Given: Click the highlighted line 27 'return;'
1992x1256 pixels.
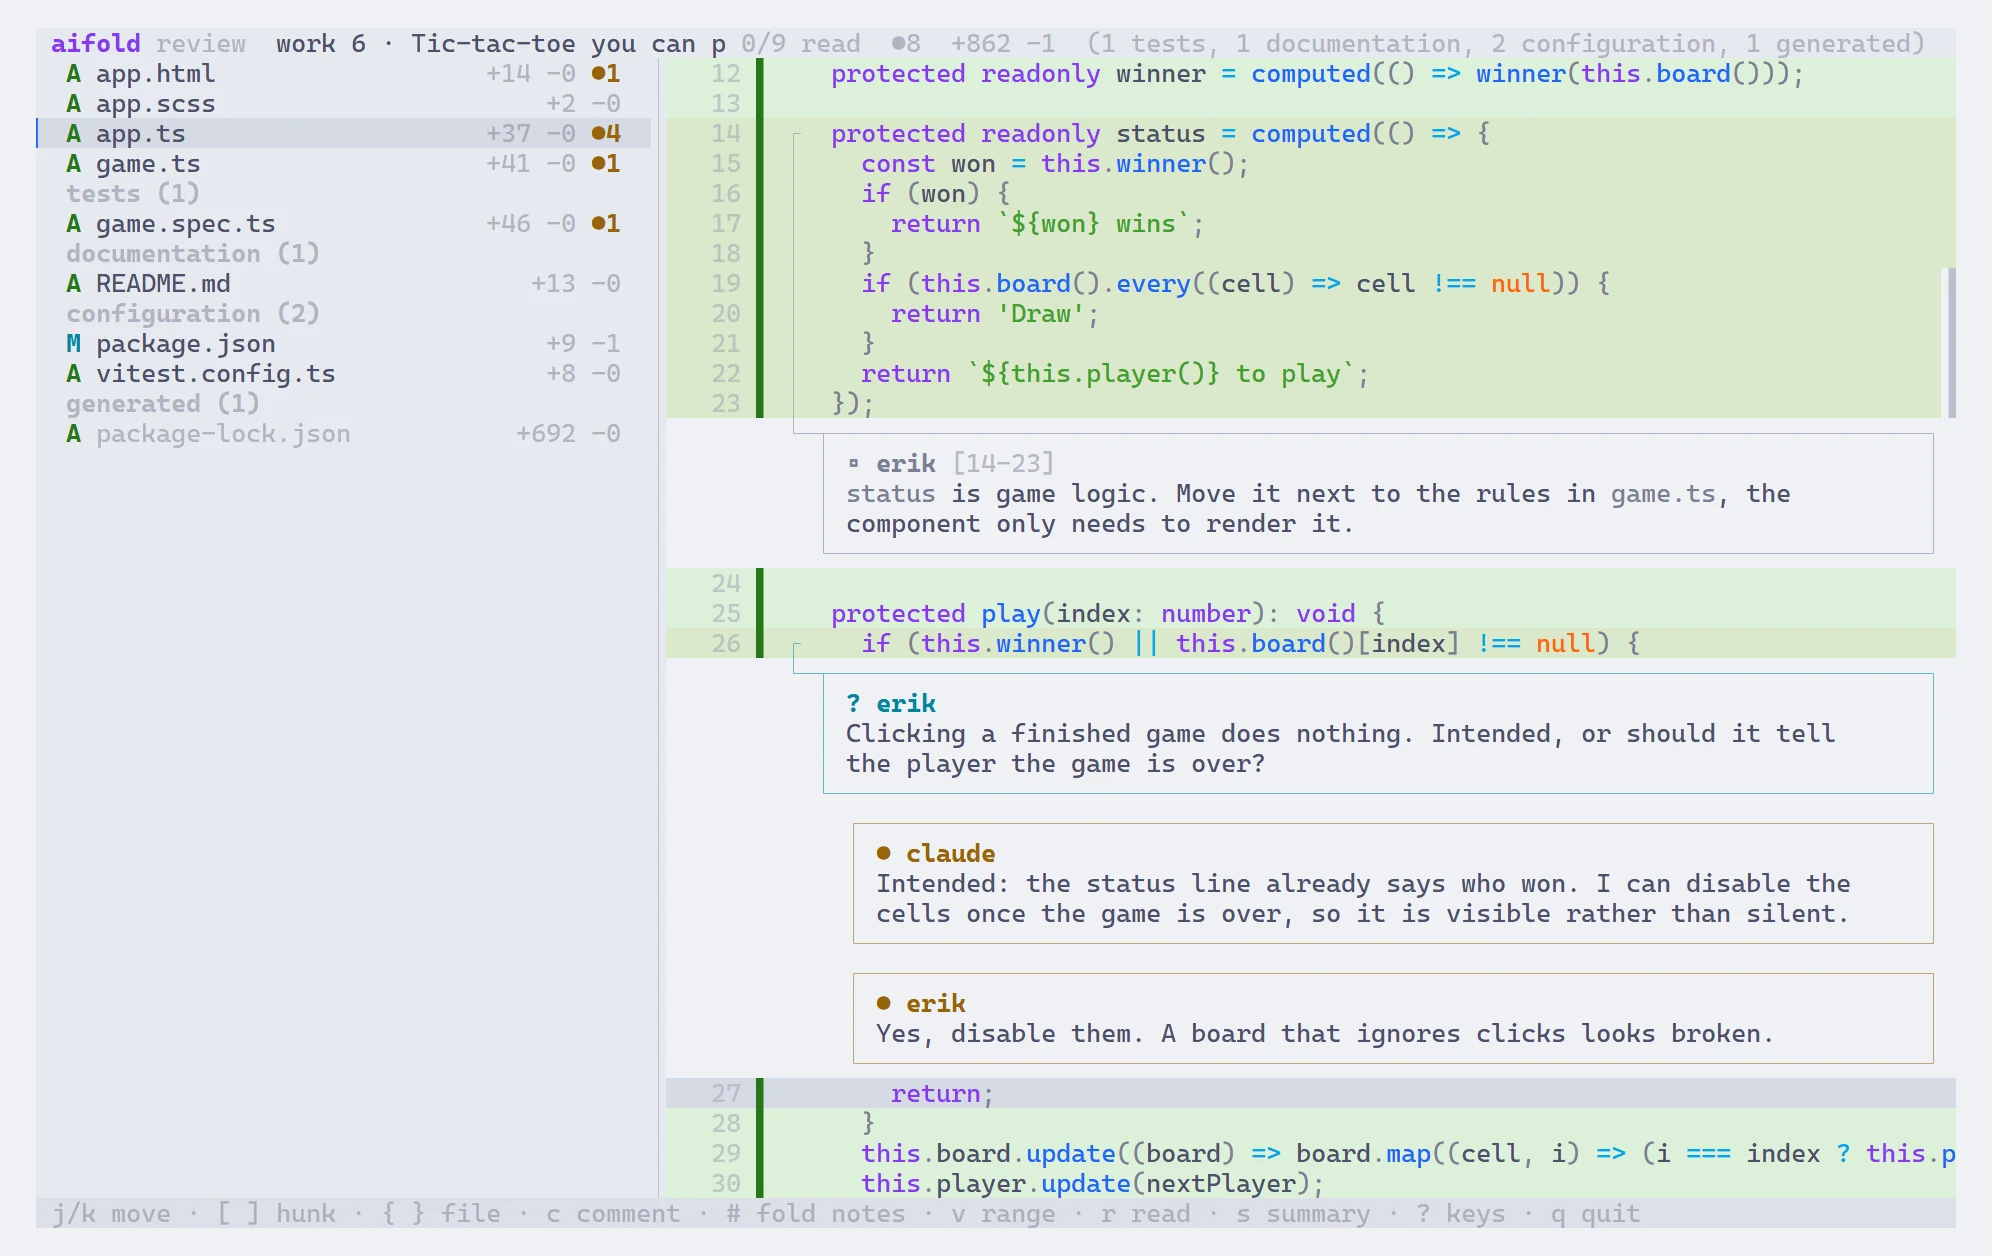Looking at the screenshot, I should coord(1311,1094).
